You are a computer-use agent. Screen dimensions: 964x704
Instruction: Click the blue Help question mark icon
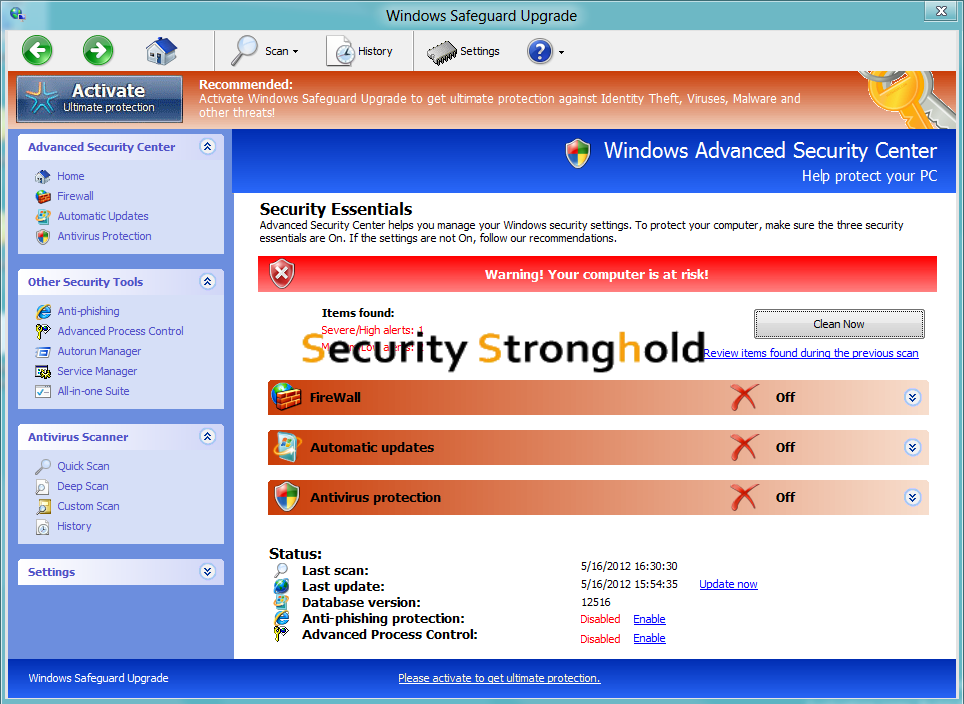click(540, 51)
